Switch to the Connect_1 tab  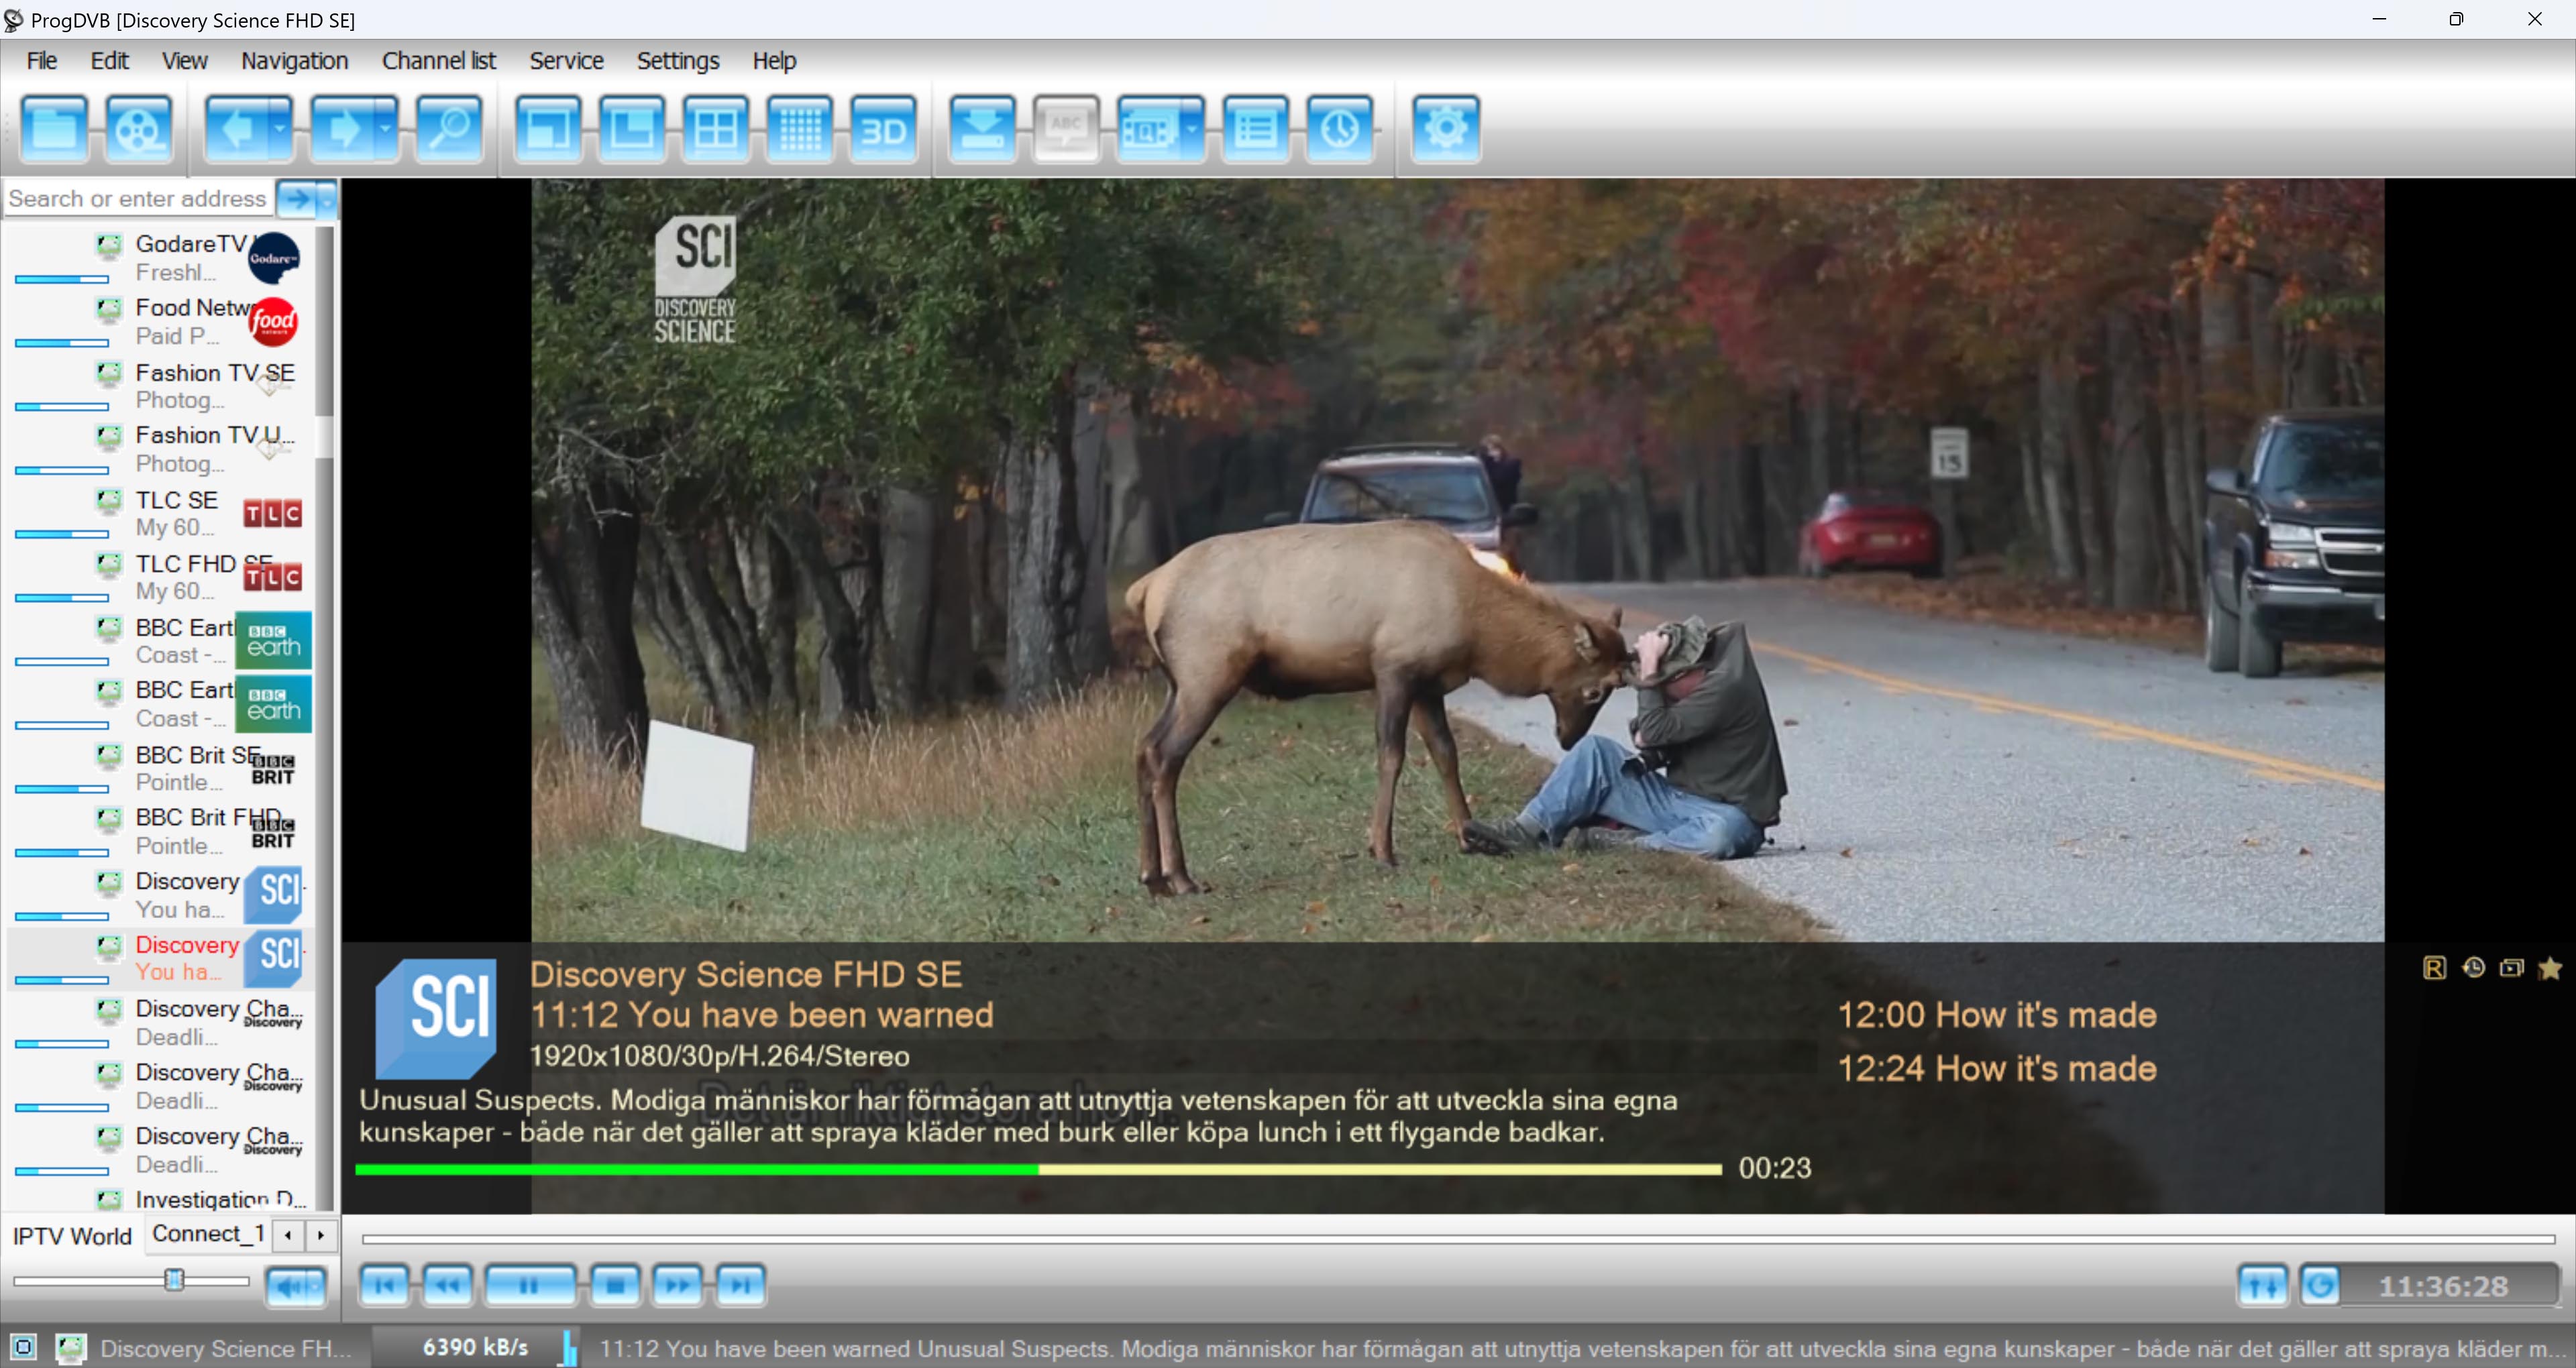point(208,1234)
